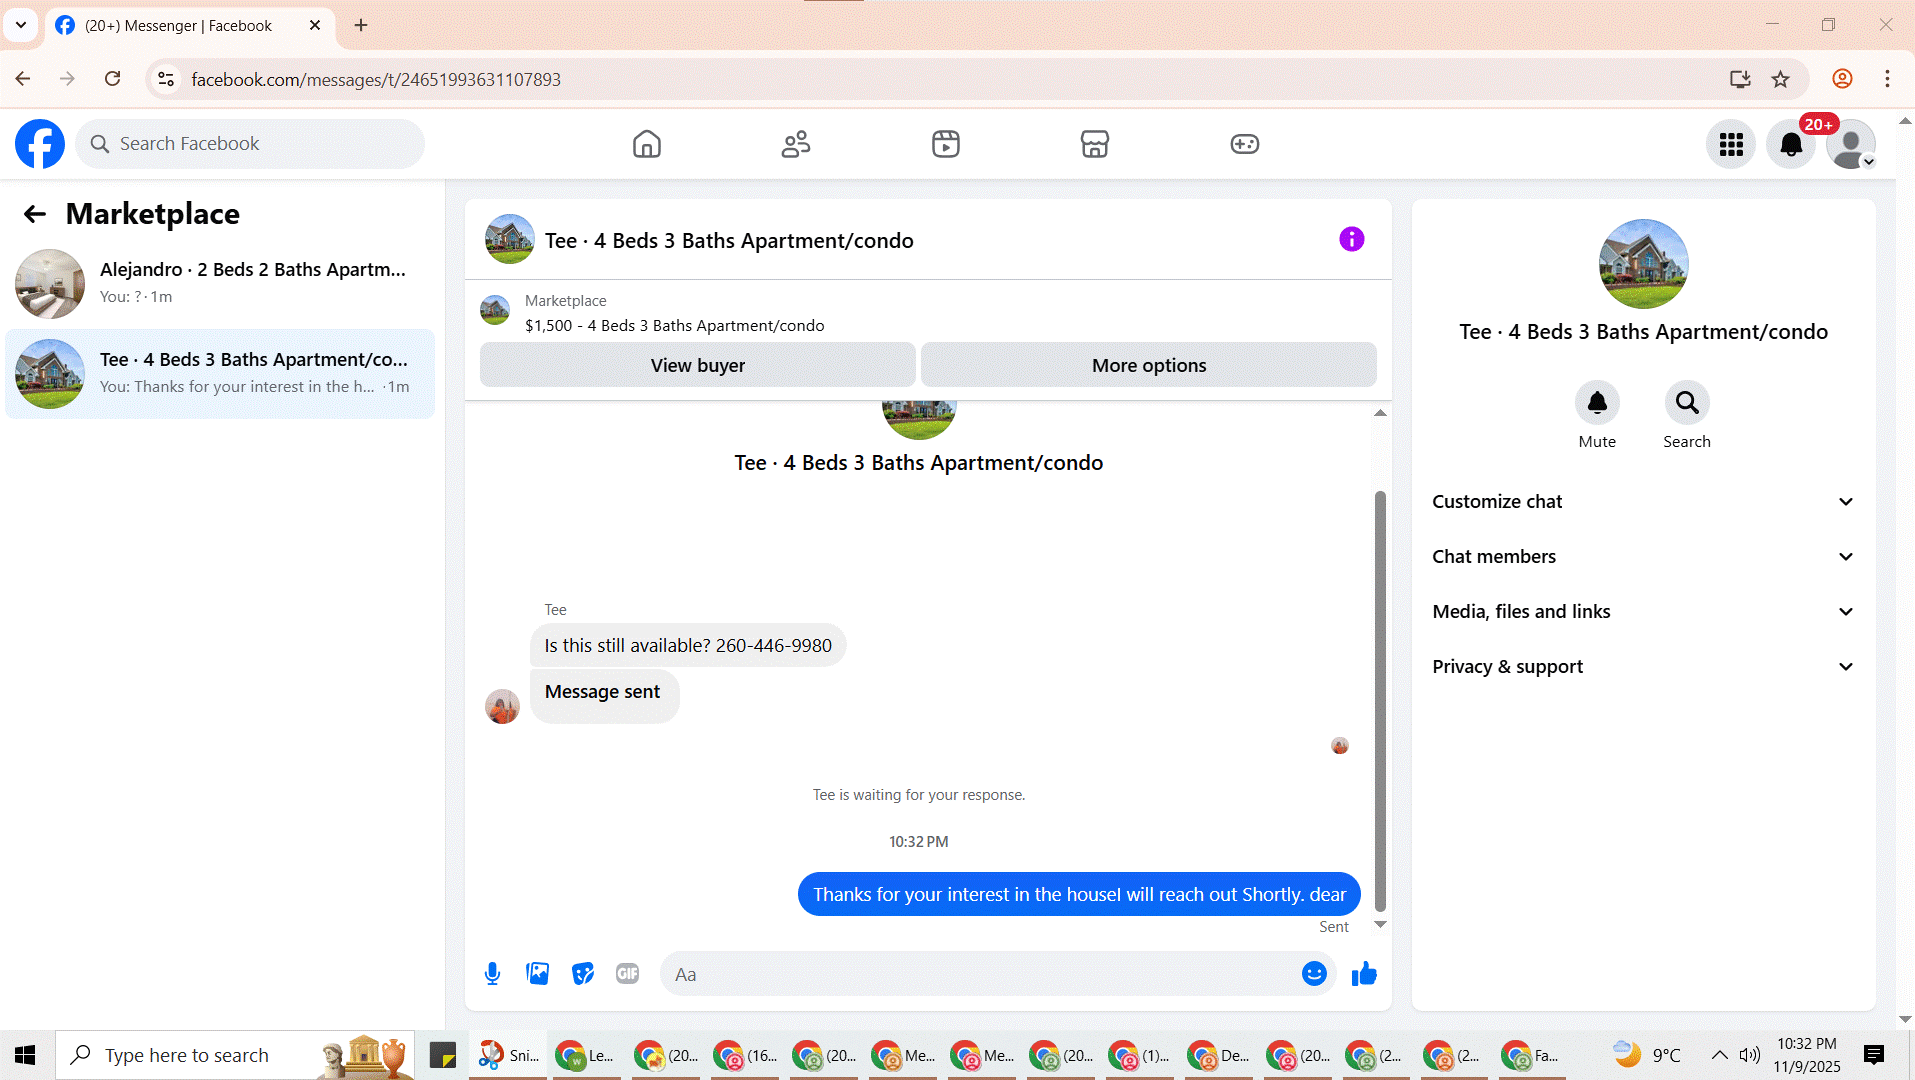Open the Chrome profile icon

click(1842, 79)
